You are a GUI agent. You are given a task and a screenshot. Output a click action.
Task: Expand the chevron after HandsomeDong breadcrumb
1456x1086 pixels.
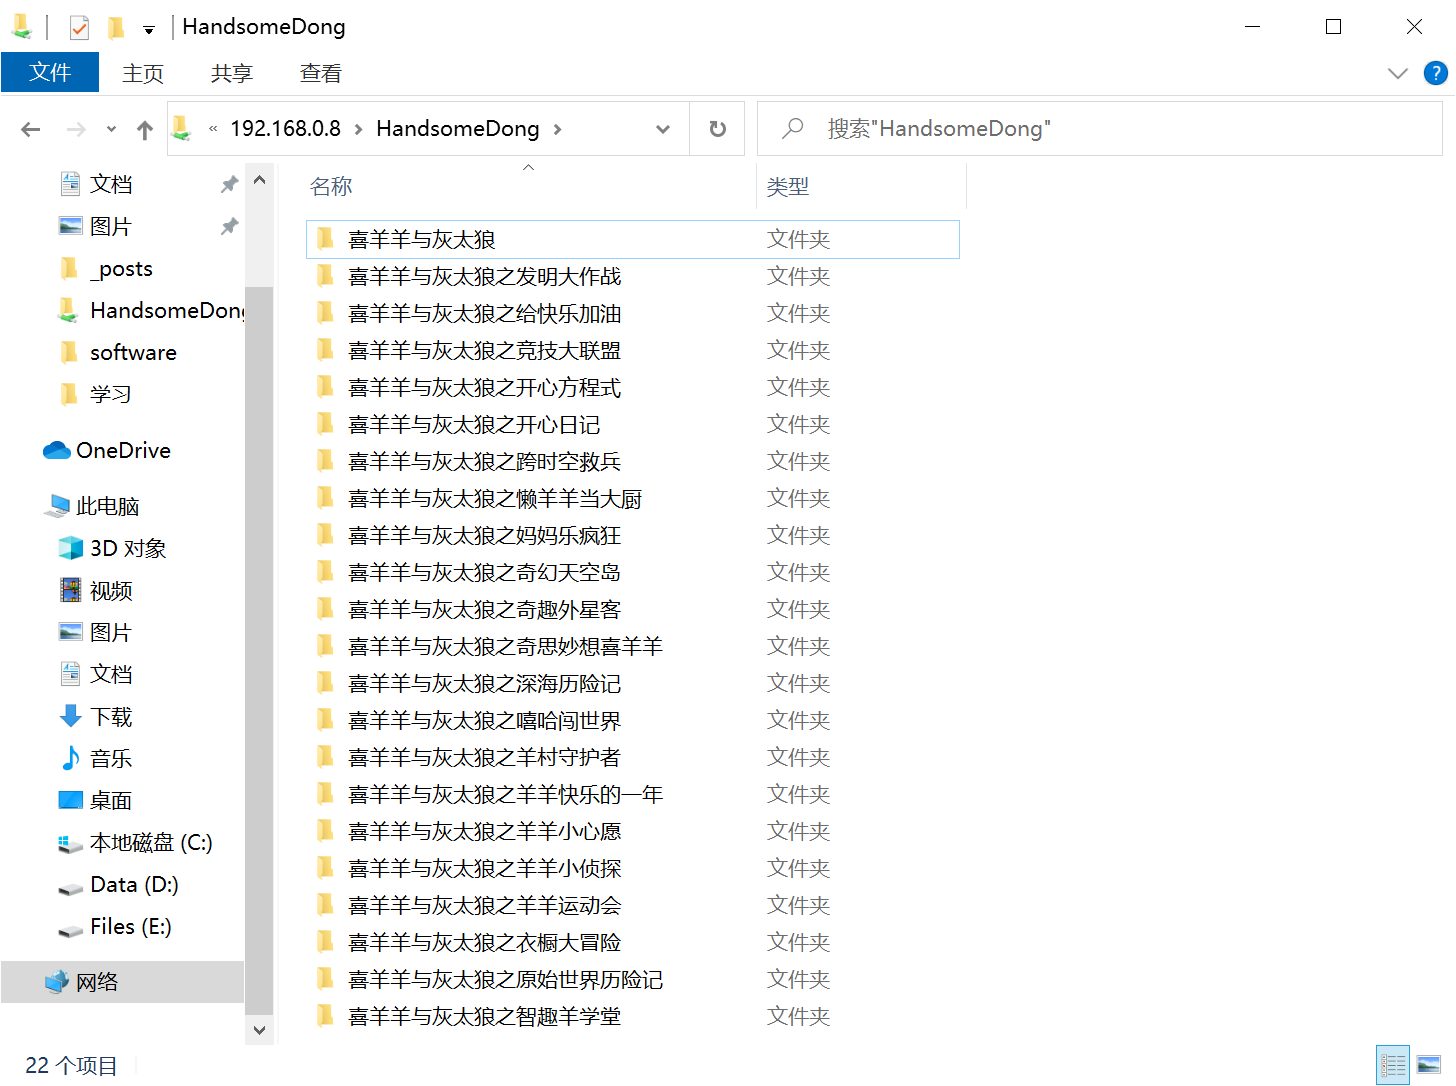(558, 129)
